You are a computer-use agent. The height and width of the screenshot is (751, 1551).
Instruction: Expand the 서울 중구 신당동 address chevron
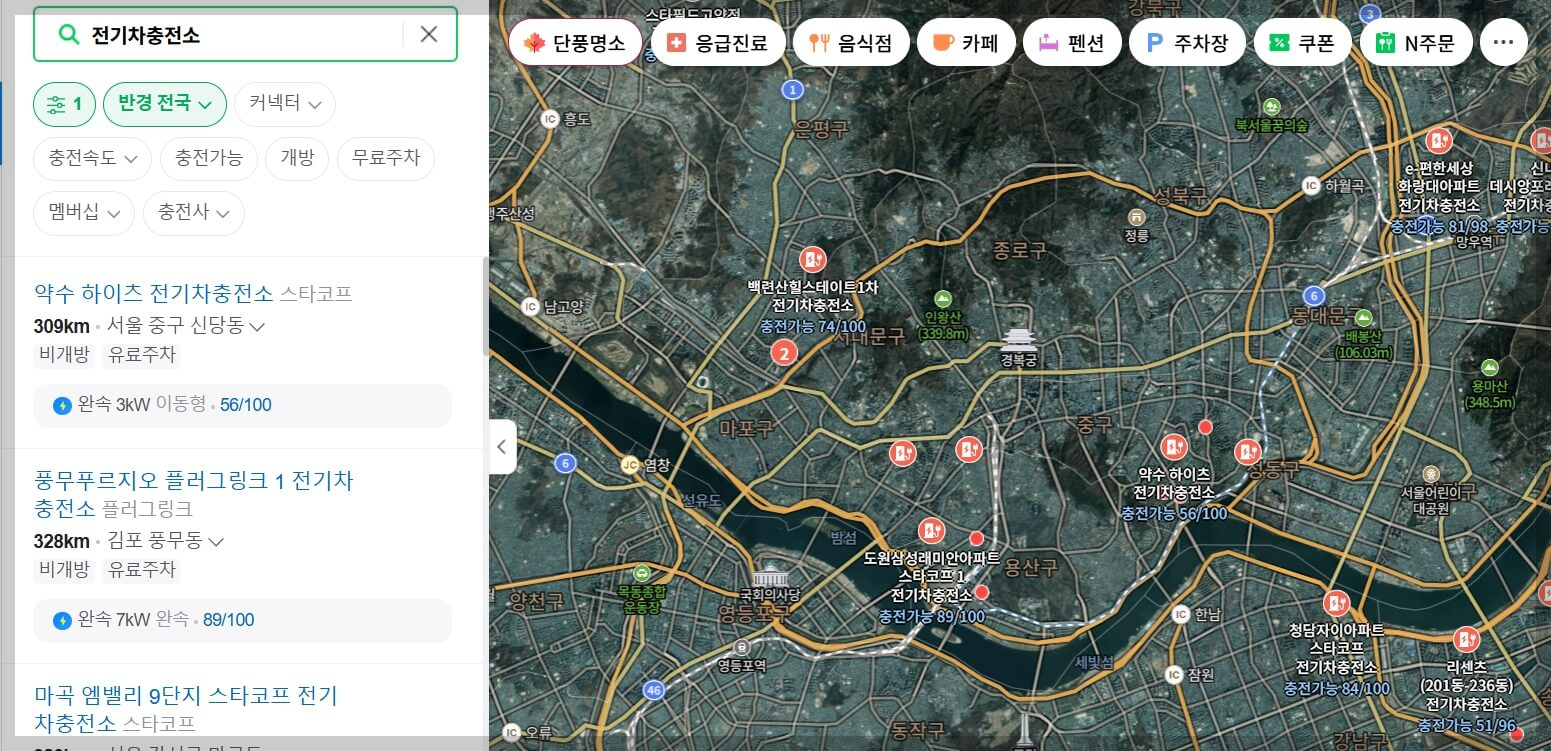tap(257, 327)
